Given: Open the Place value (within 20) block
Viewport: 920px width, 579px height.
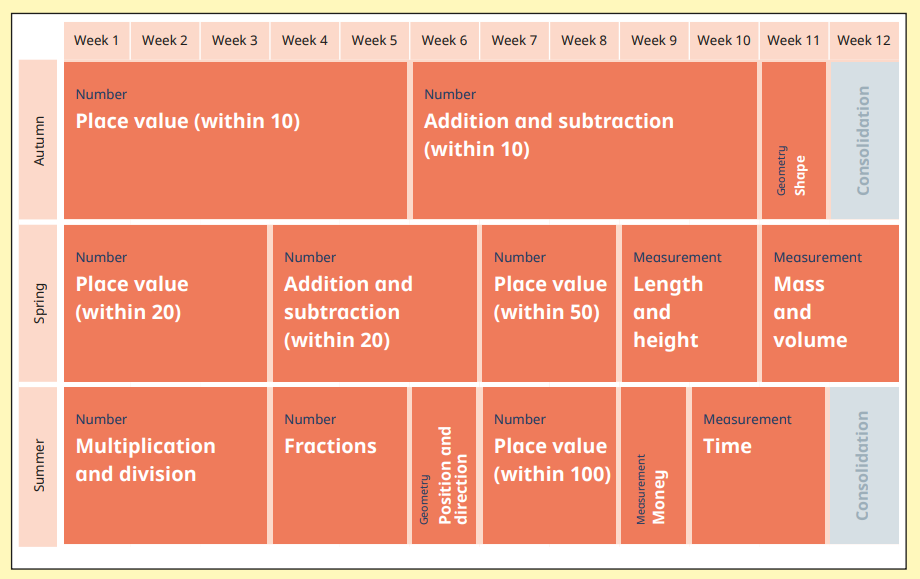Looking at the screenshot, I should tap(165, 303).
